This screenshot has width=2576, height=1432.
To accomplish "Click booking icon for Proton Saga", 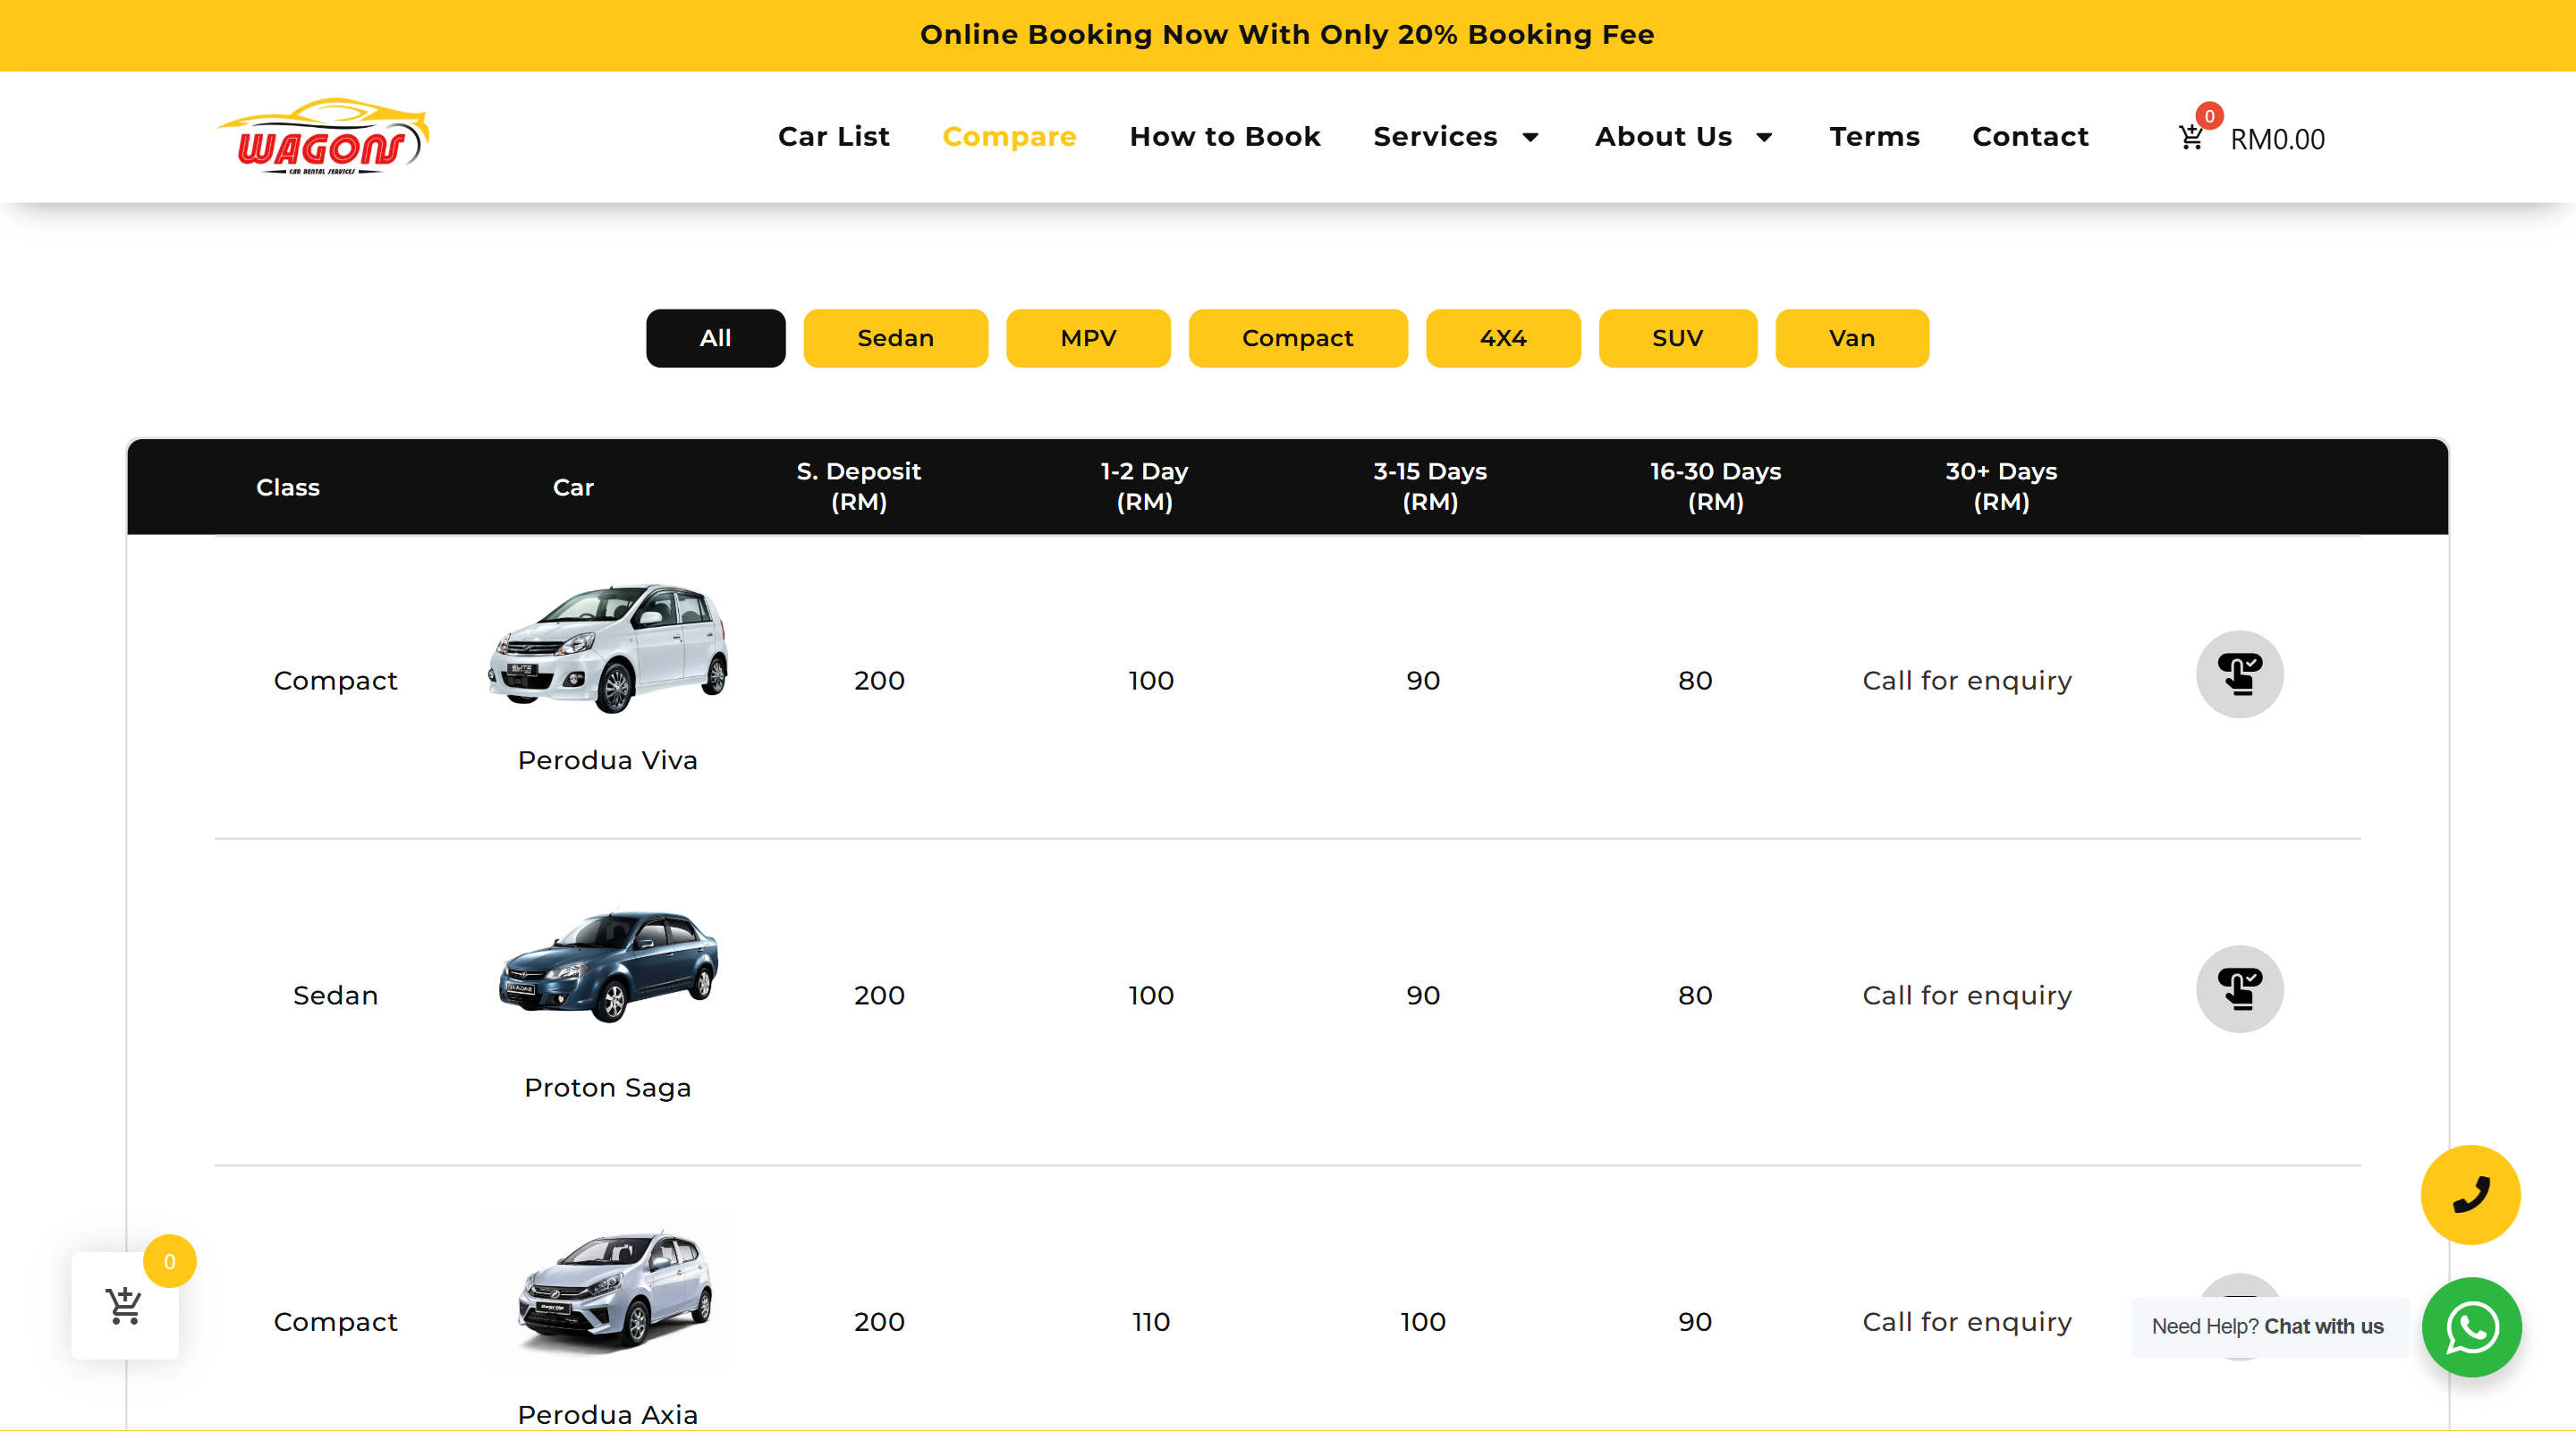I will click(x=2239, y=989).
